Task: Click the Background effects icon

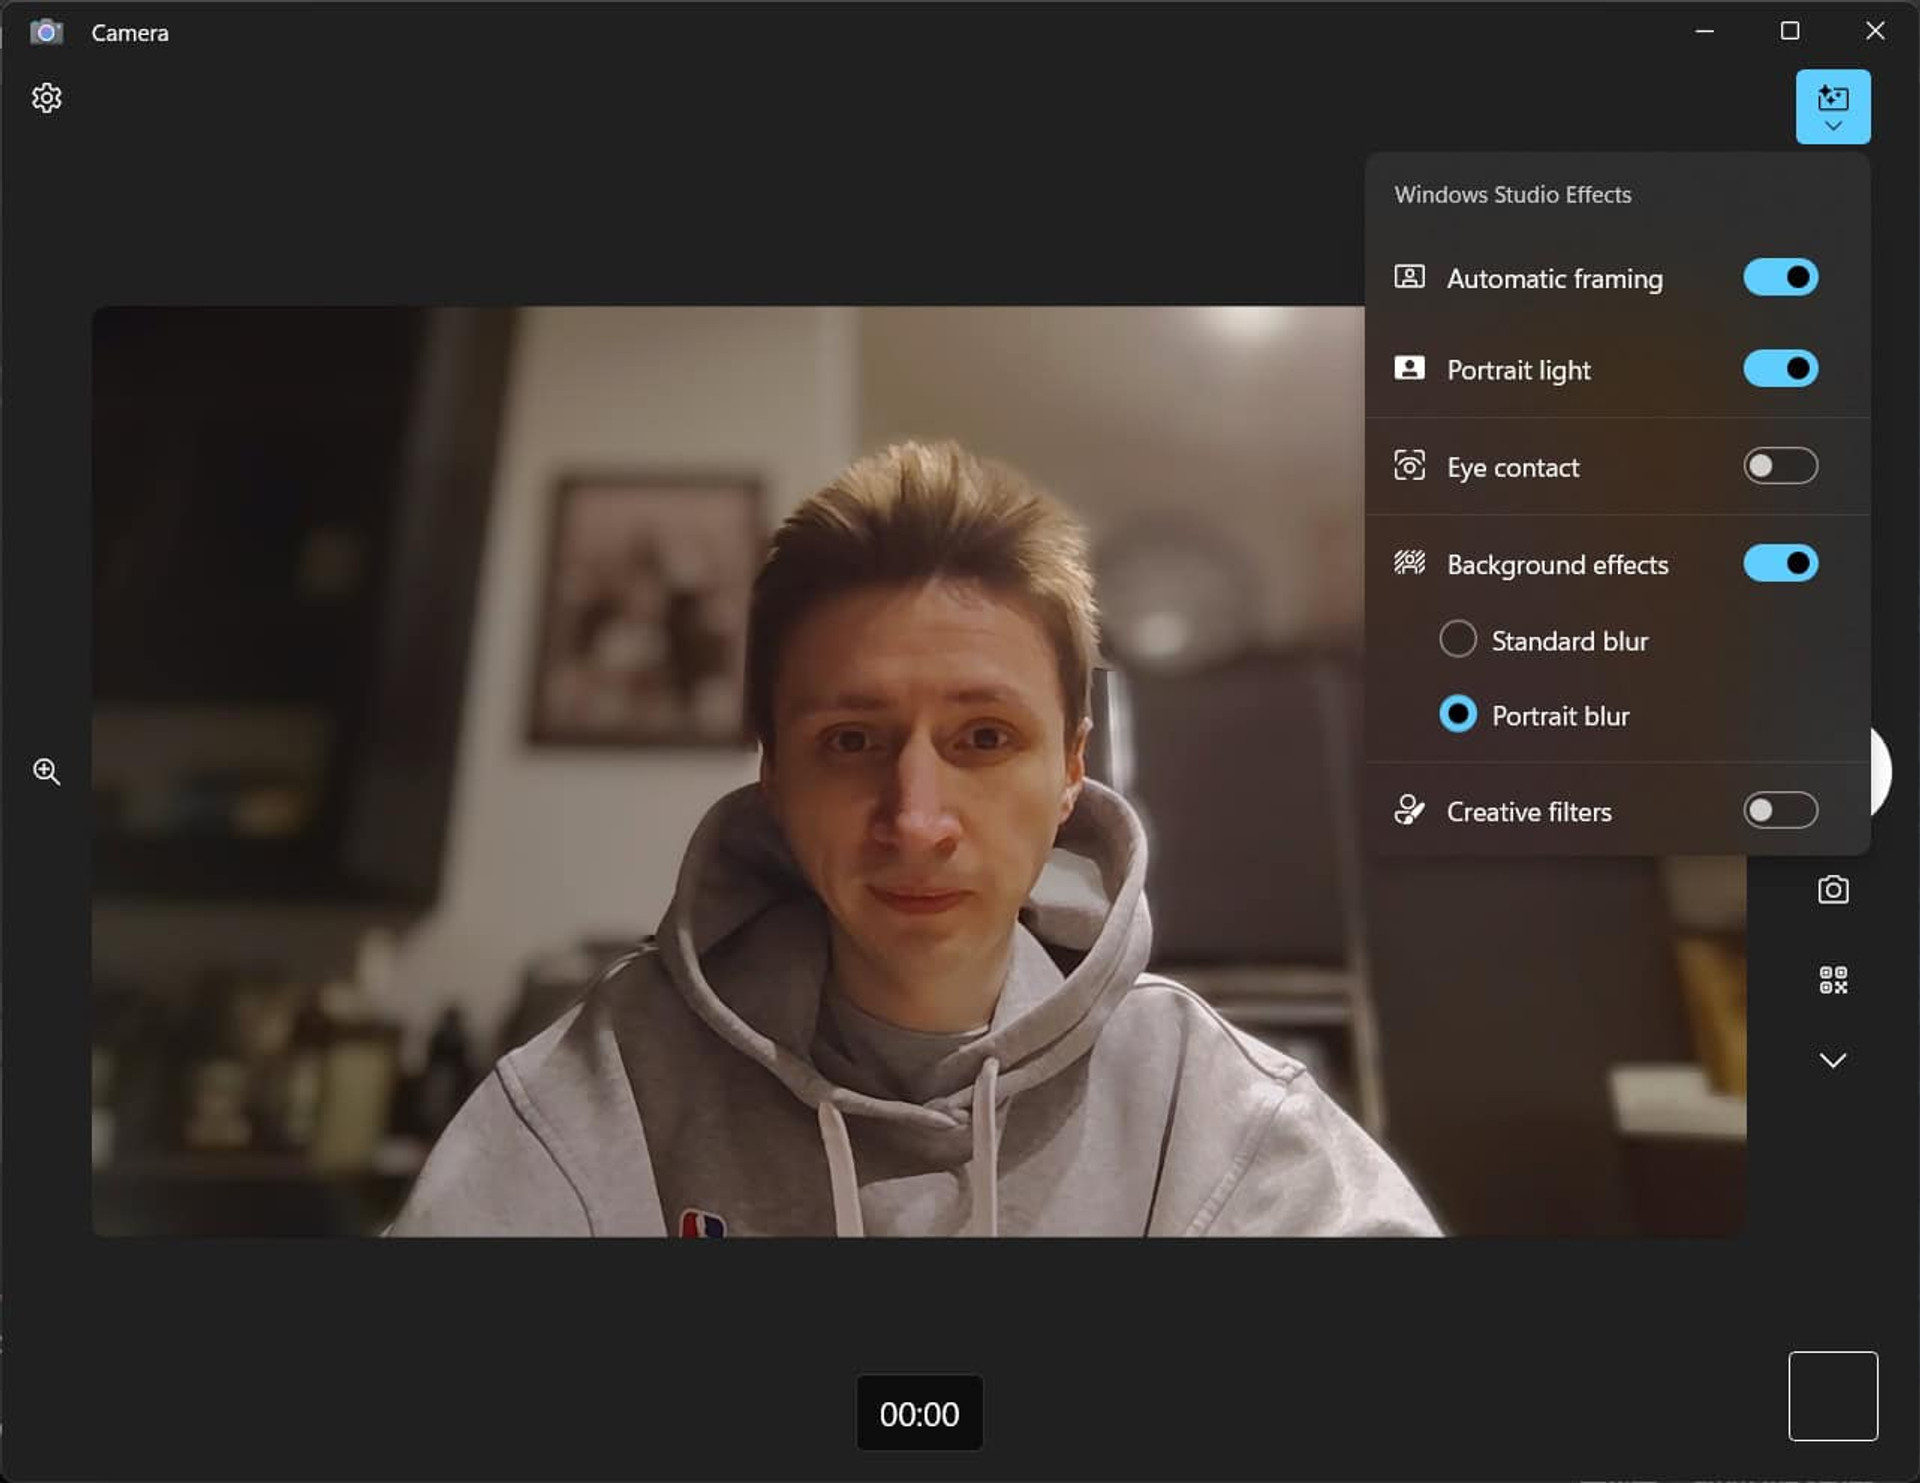Action: (1409, 563)
